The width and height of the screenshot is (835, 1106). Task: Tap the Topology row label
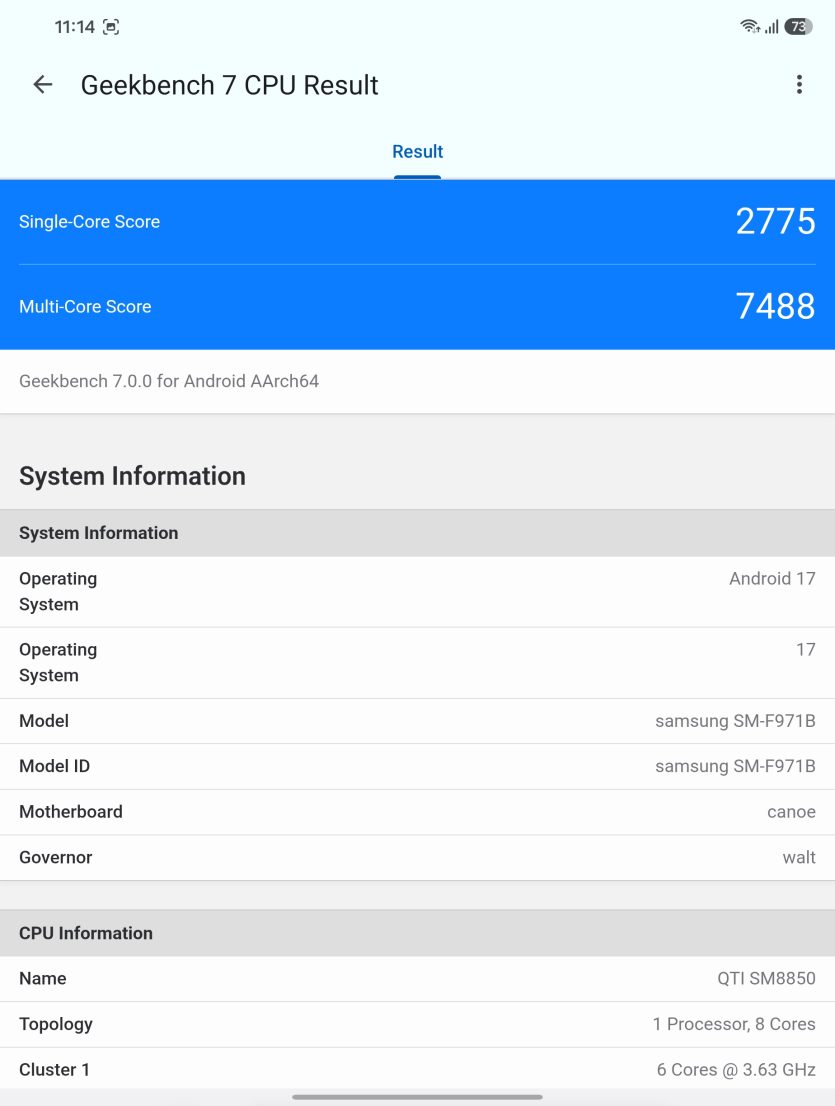tap(56, 1024)
